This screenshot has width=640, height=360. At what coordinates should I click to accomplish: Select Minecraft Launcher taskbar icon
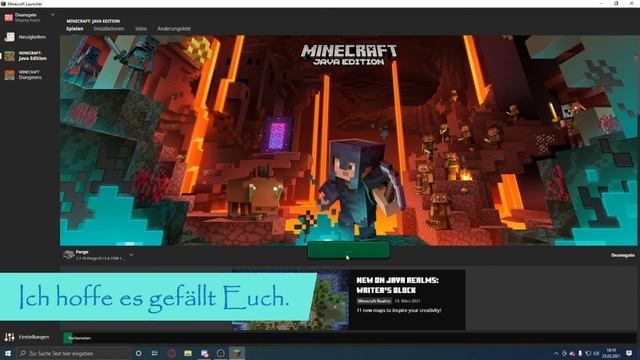tap(237, 353)
